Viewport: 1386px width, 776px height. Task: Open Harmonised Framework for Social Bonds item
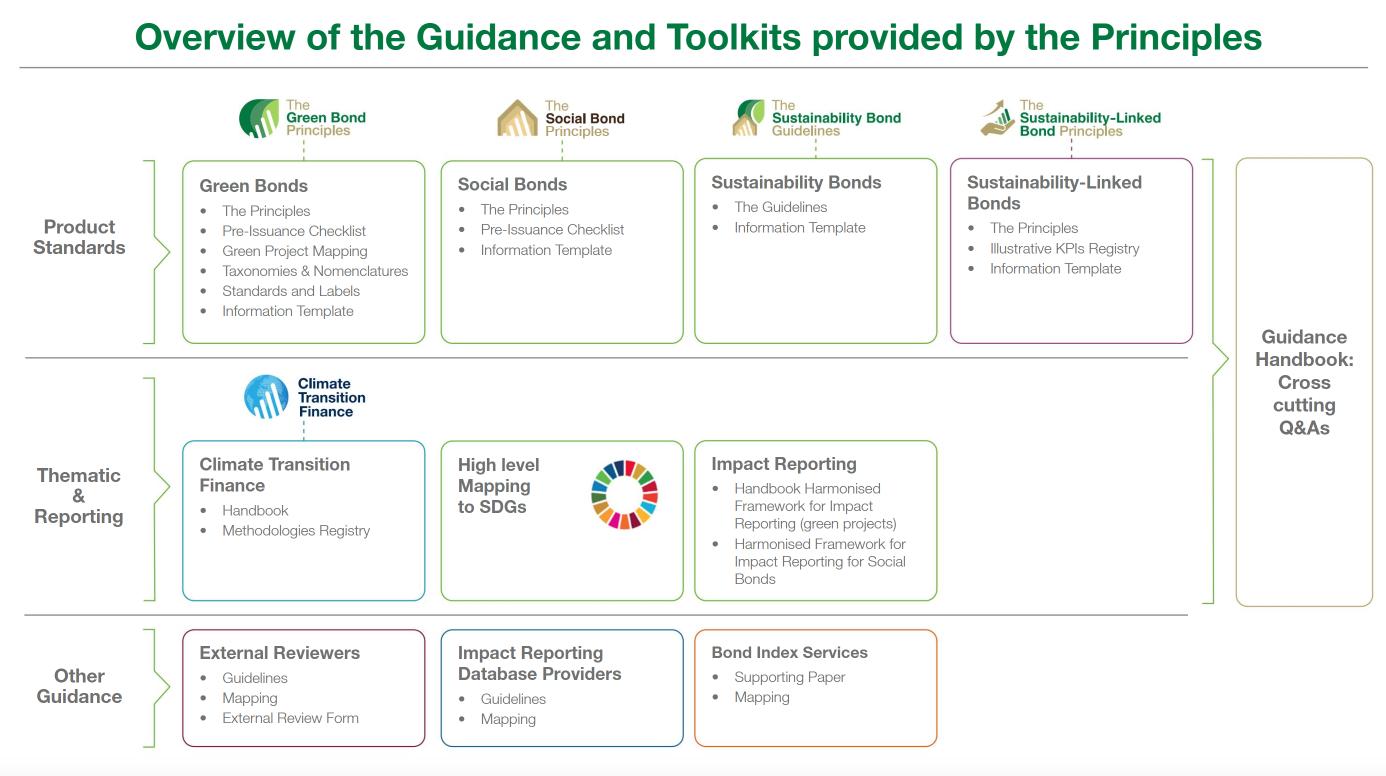click(x=819, y=561)
